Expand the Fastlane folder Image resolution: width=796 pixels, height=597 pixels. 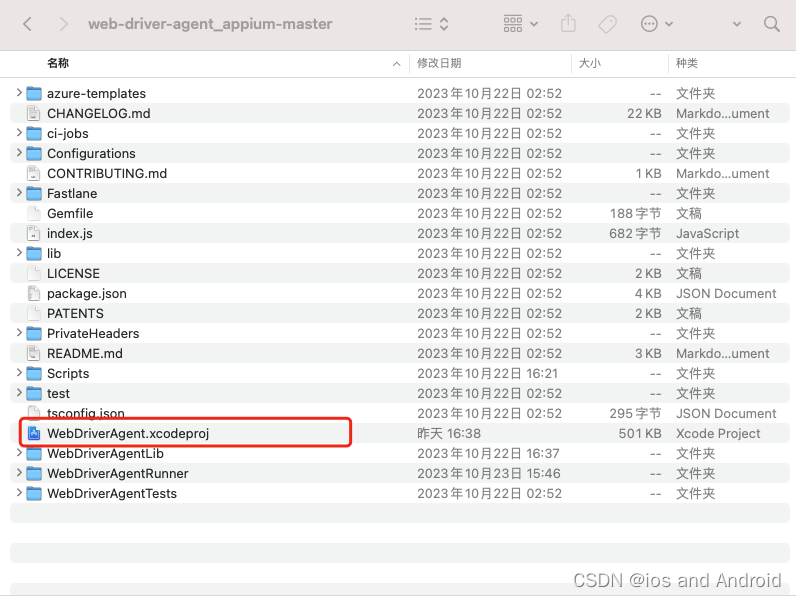[x=19, y=192]
